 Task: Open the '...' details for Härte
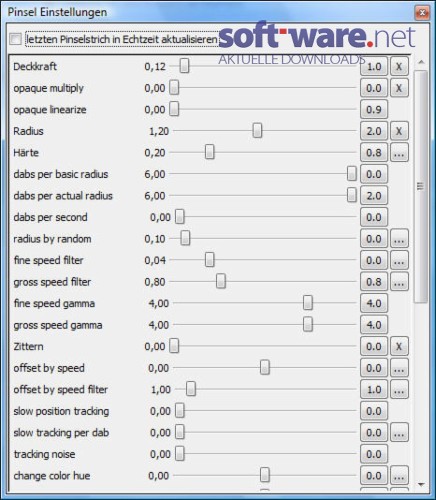pyautogui.click(x=399, y=153)
